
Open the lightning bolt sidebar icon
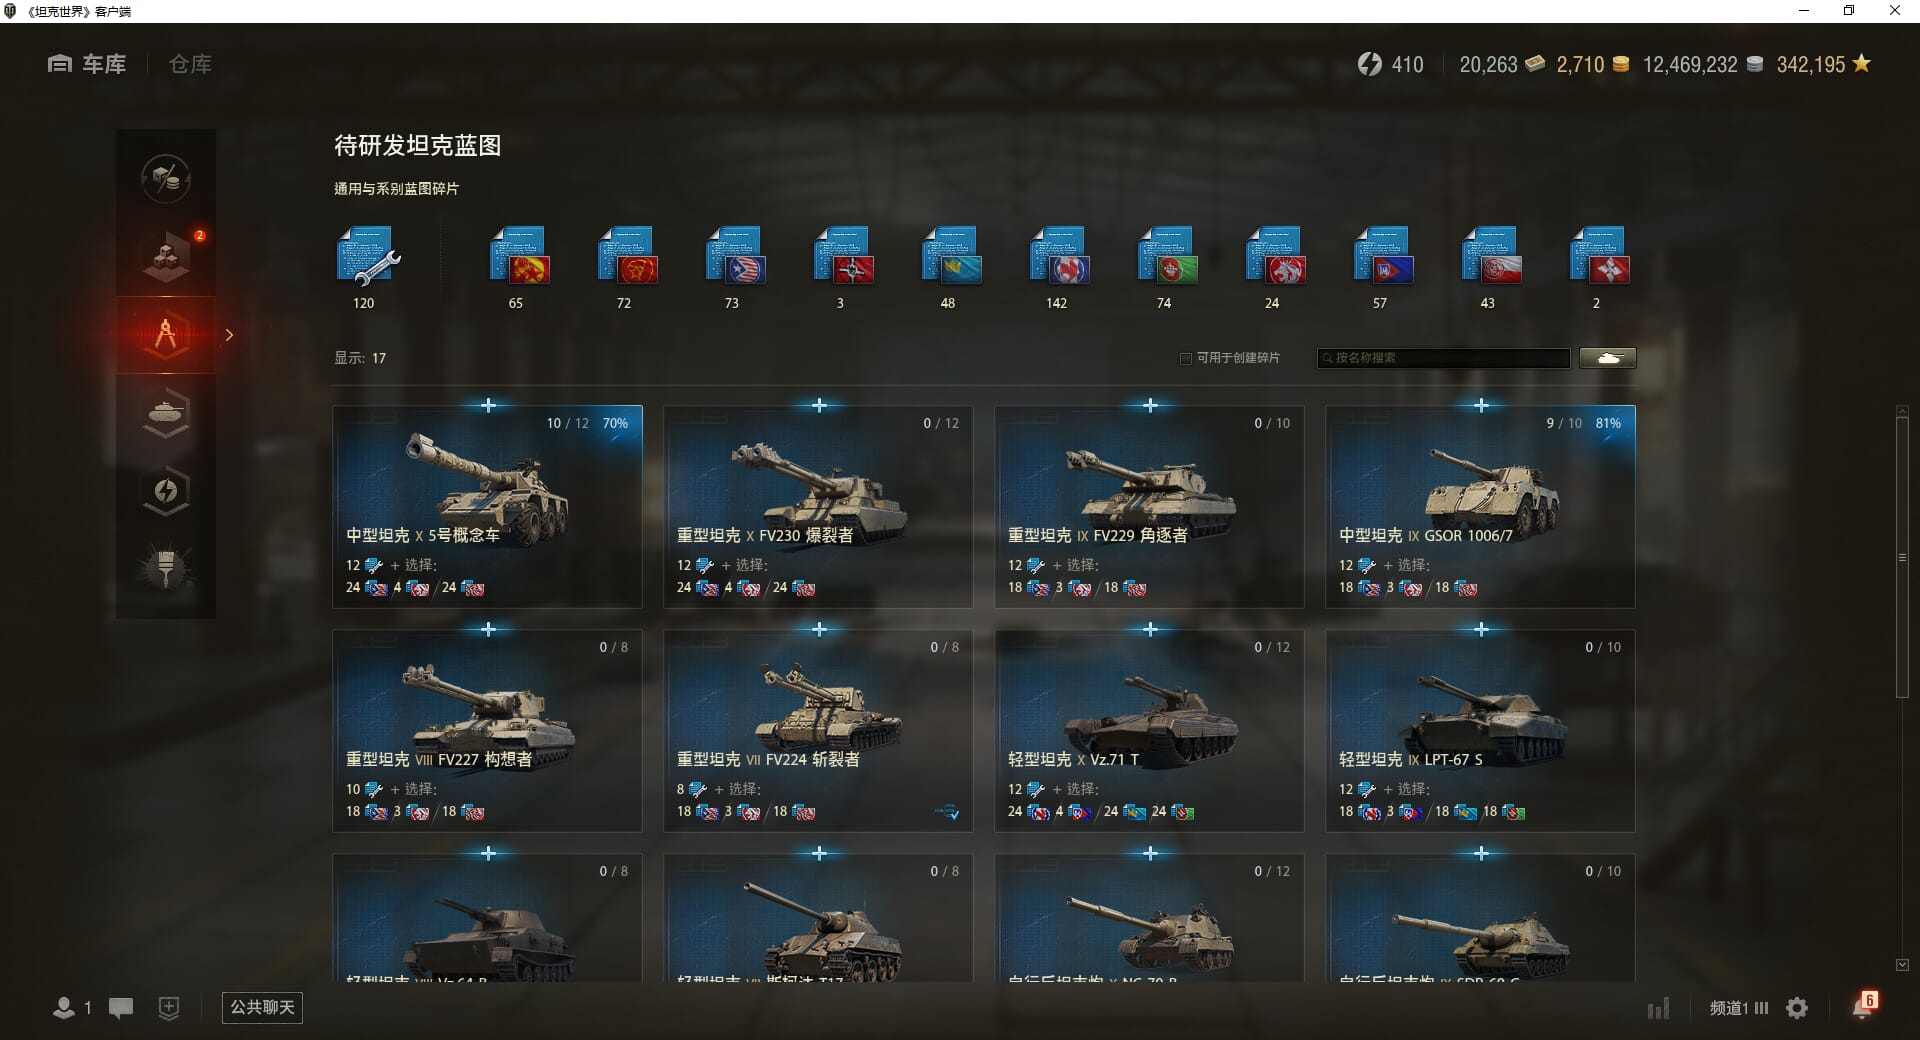point(166,491)
